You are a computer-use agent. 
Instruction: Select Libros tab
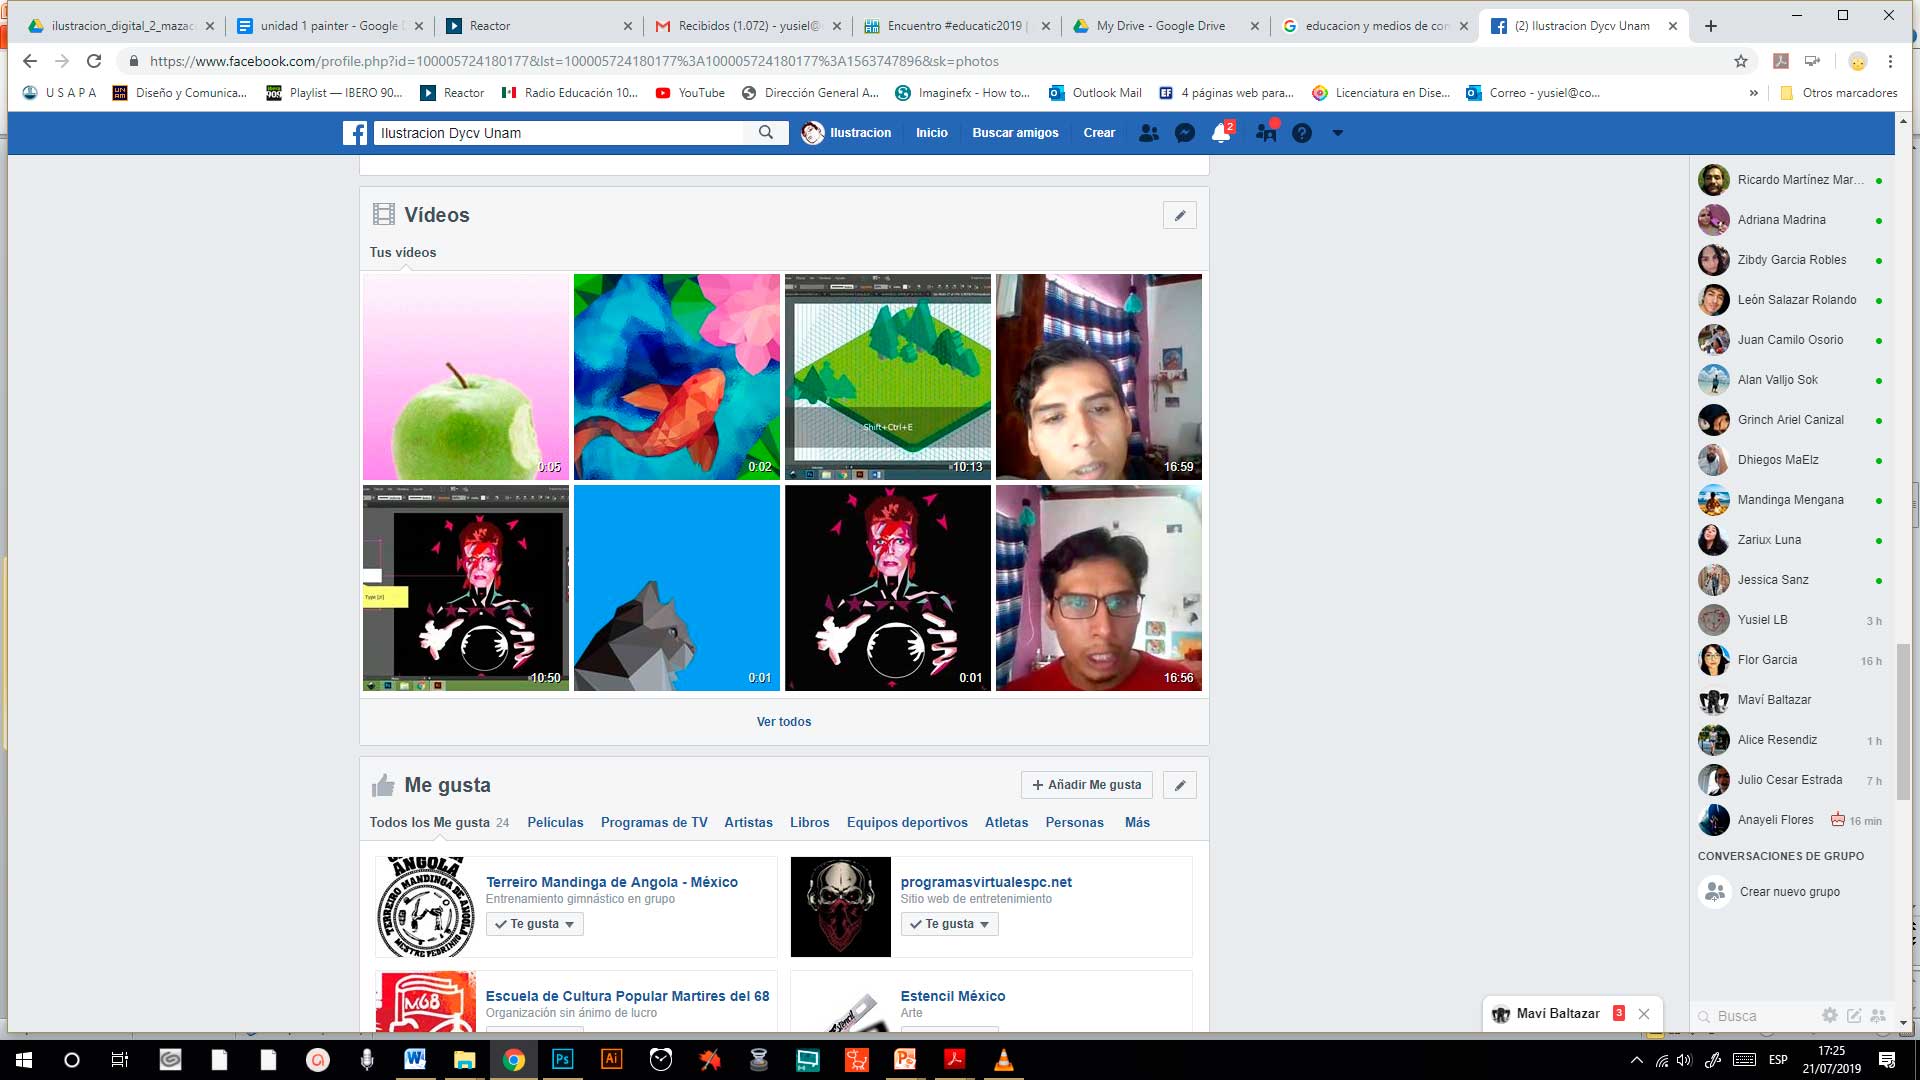tap(809, 822)
